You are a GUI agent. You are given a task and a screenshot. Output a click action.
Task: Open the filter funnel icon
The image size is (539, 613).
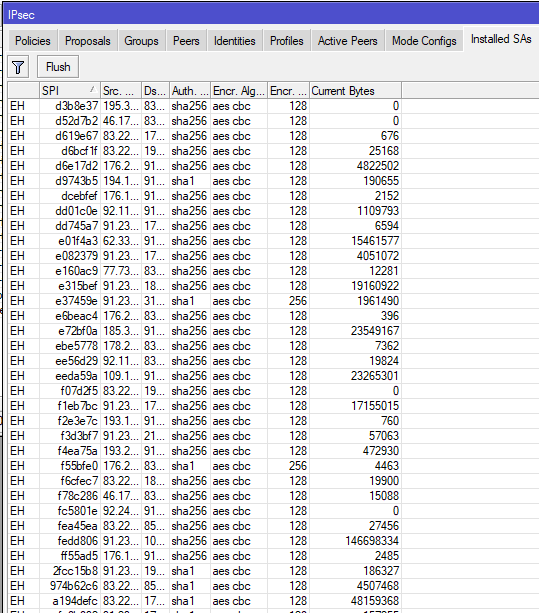(18, 67)
